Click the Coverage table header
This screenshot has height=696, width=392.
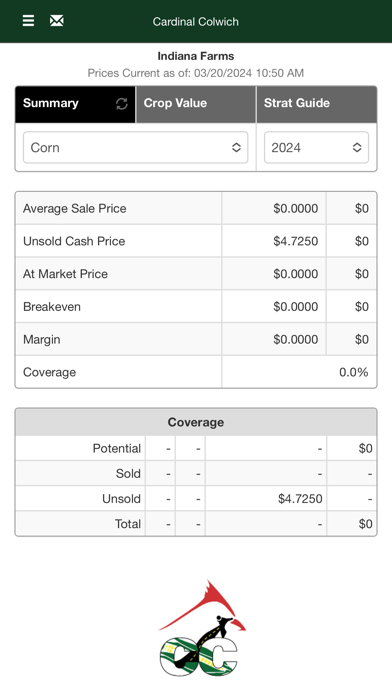pyautogui.click(x=196, y=422)
